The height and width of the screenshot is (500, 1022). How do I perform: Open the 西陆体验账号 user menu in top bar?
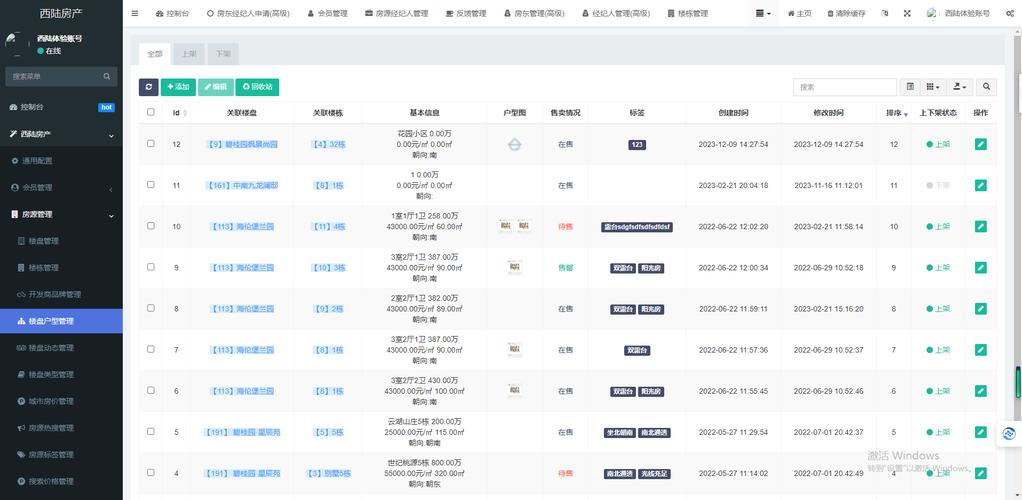pos(957,13)
